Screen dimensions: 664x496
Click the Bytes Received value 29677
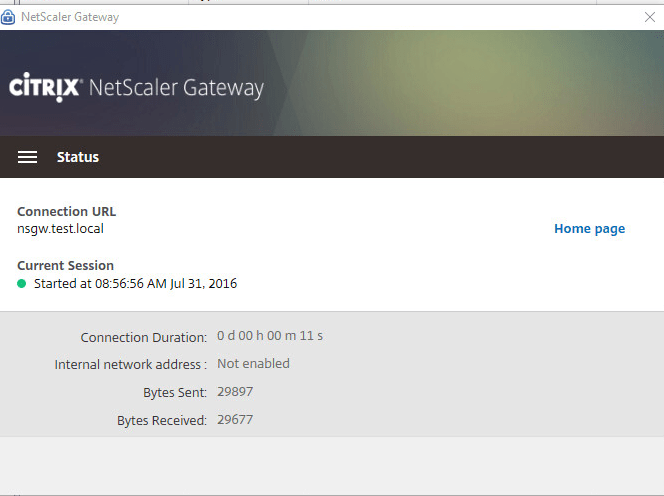(235, 420)
